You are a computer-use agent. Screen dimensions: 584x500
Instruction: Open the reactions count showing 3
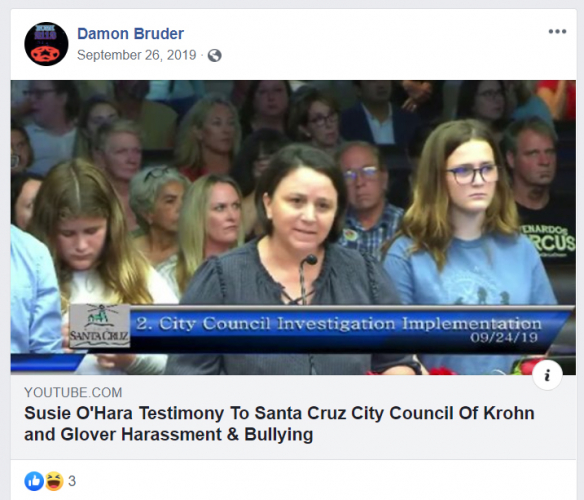pos(72,481)
